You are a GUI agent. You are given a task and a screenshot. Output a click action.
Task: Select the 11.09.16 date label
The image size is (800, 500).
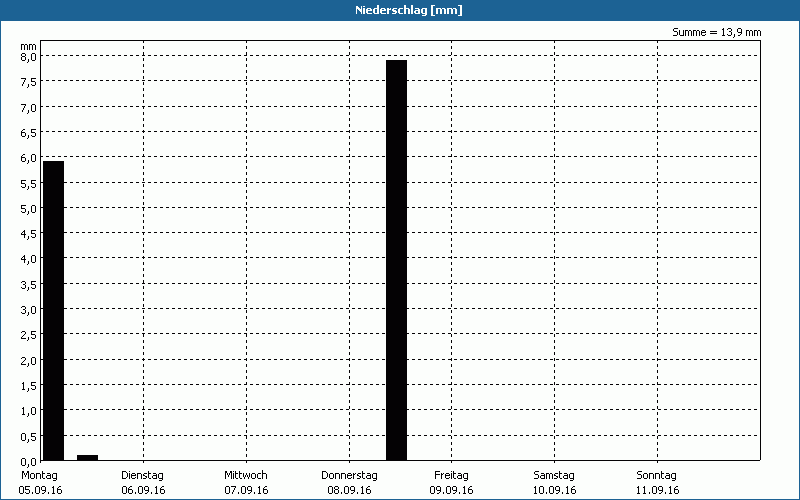click(x=658, y=490)
